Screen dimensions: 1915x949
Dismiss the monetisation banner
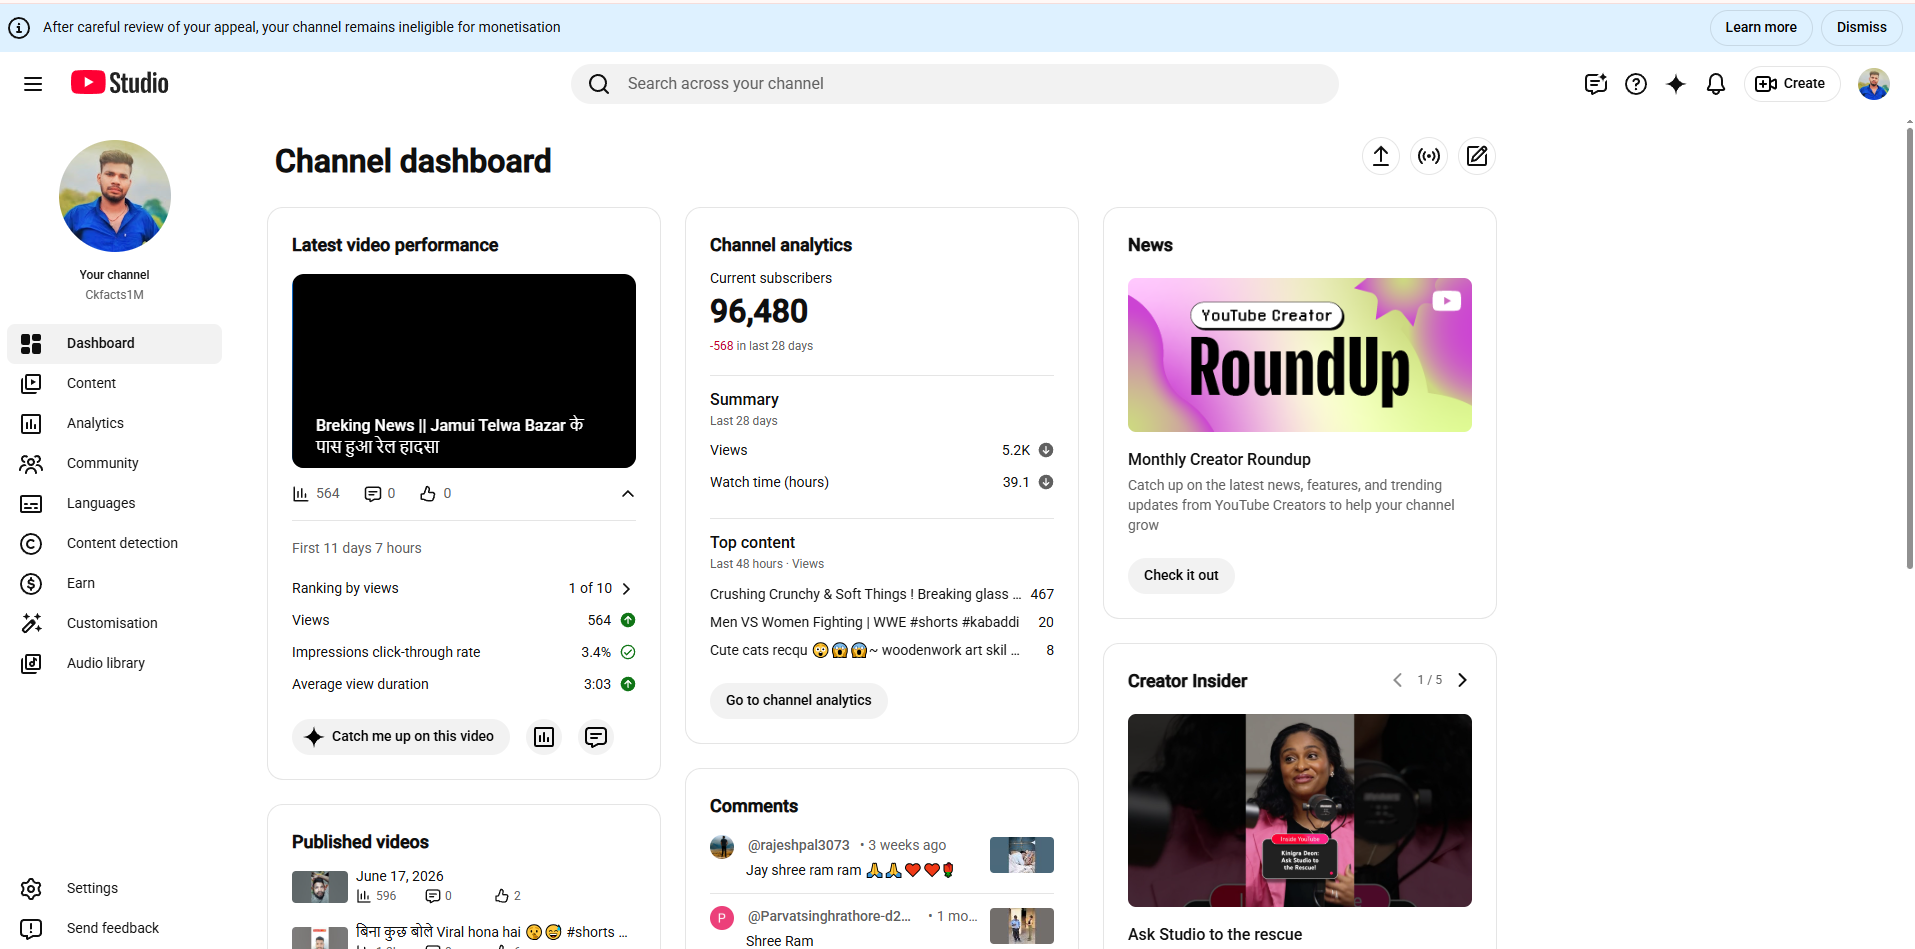(x=1862, y=28)
